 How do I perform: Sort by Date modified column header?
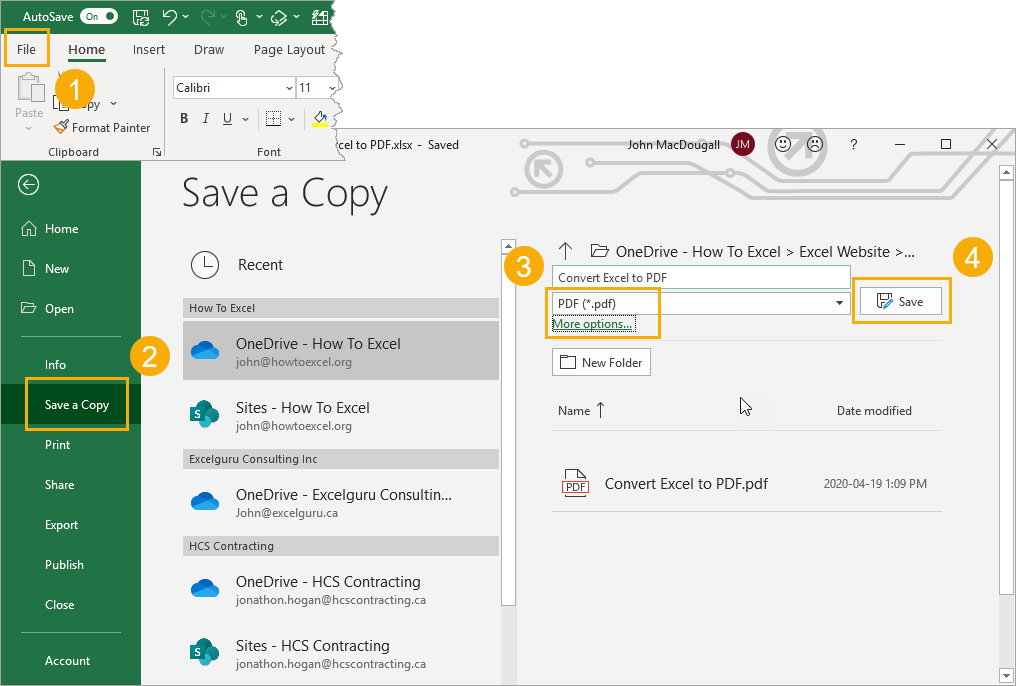[874, 411]
